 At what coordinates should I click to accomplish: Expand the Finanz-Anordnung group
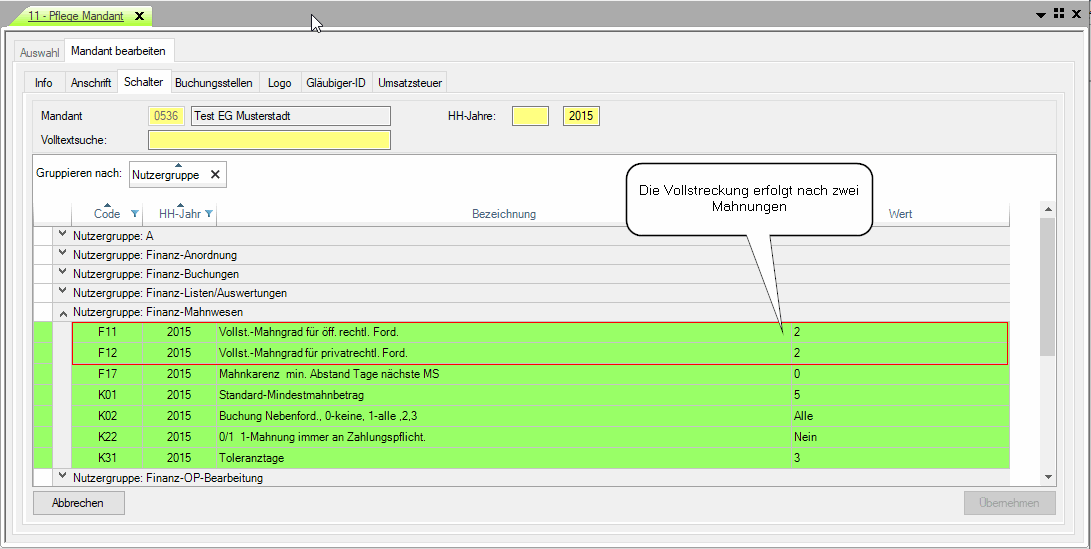[x=63, y=254]
